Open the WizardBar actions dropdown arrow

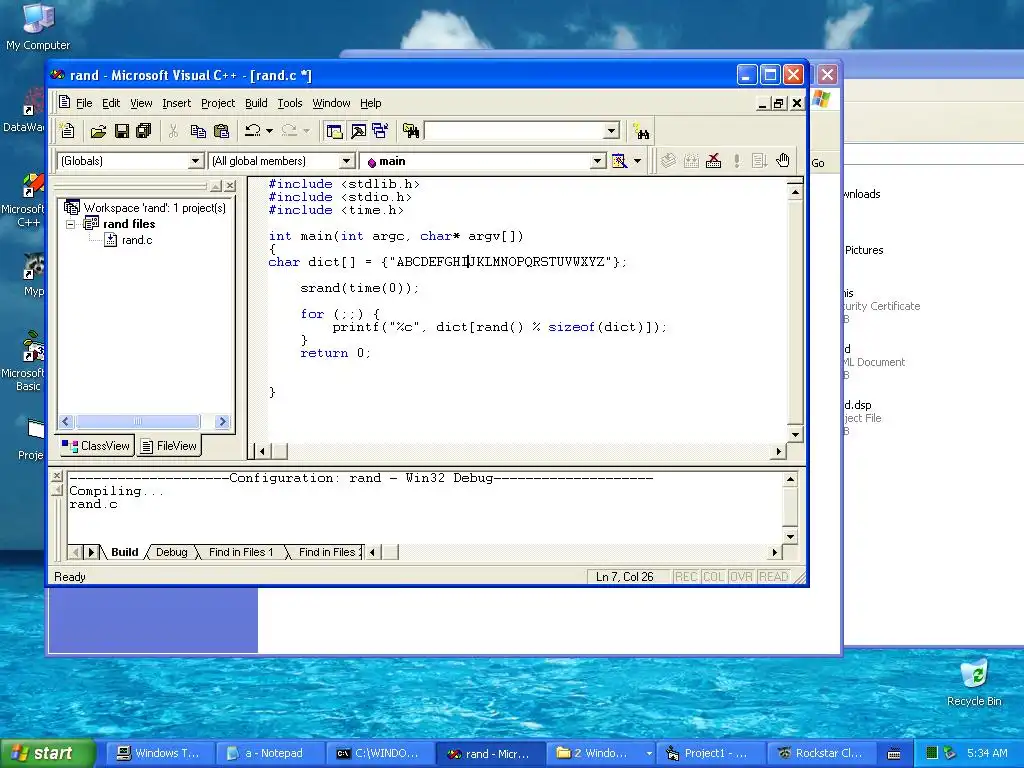[637, 161]
